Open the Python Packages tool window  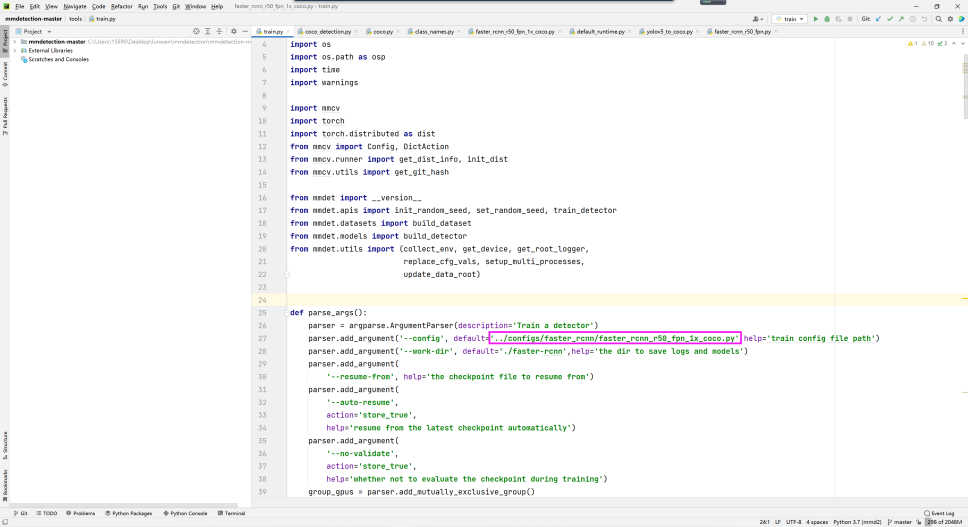(x=128, y=513)
